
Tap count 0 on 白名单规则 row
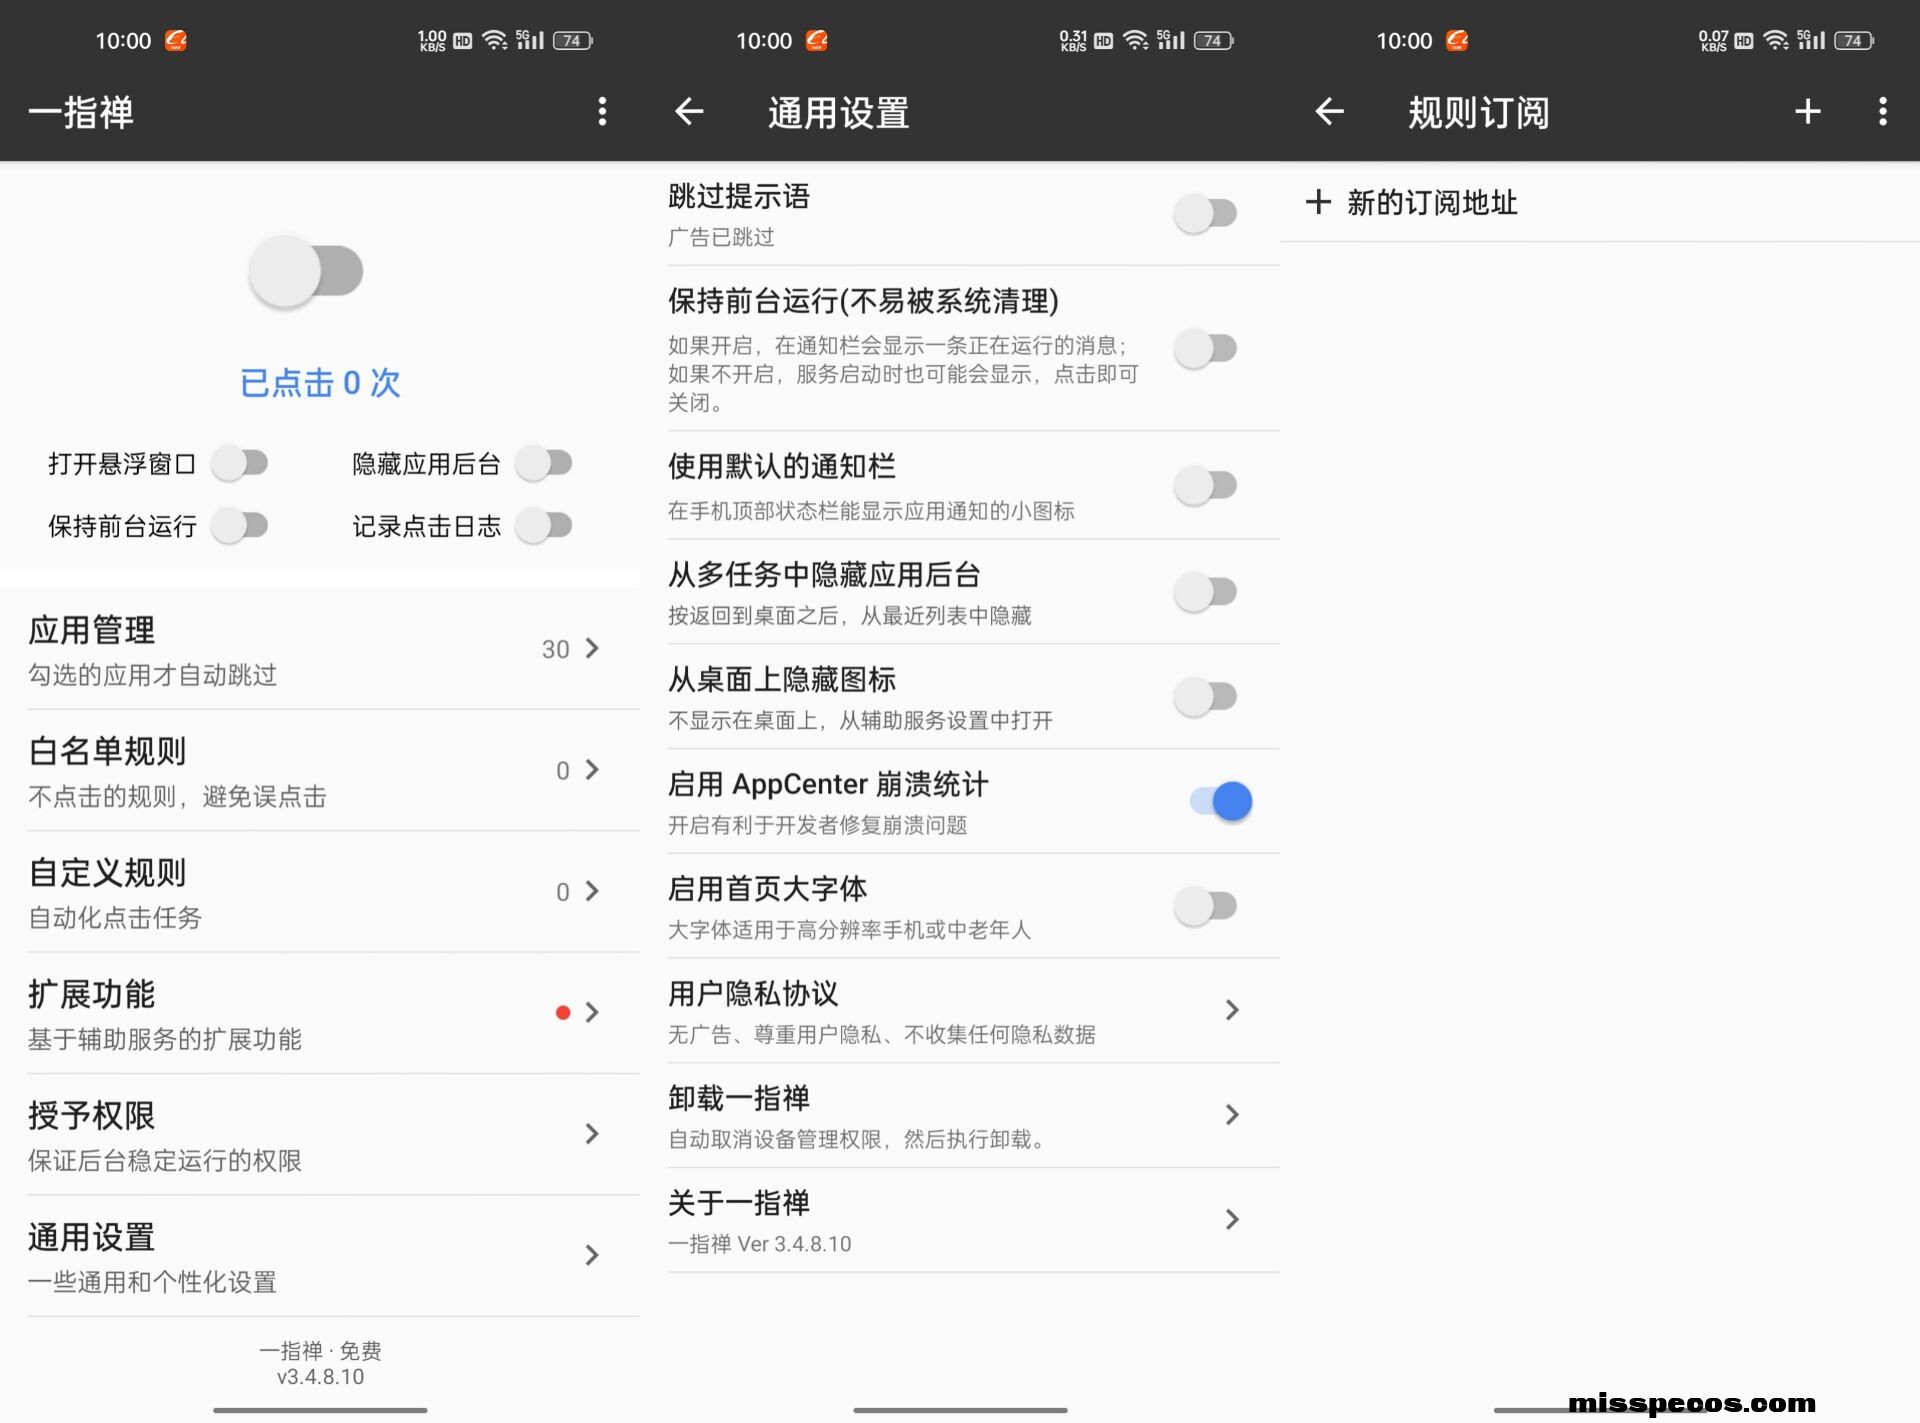coord(563,771)
